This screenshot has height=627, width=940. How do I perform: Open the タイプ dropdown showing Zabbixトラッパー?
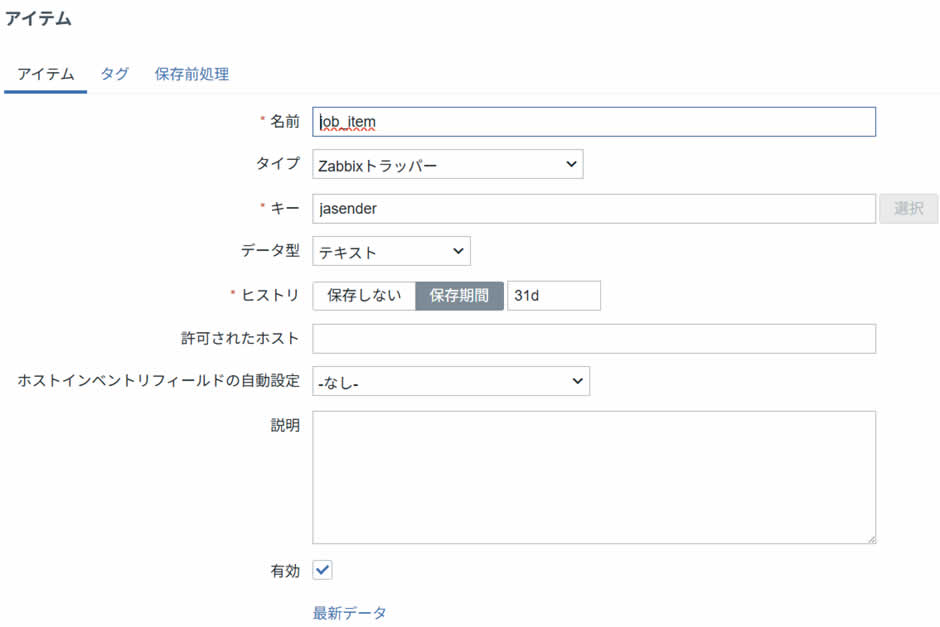[x=447, y=163]
